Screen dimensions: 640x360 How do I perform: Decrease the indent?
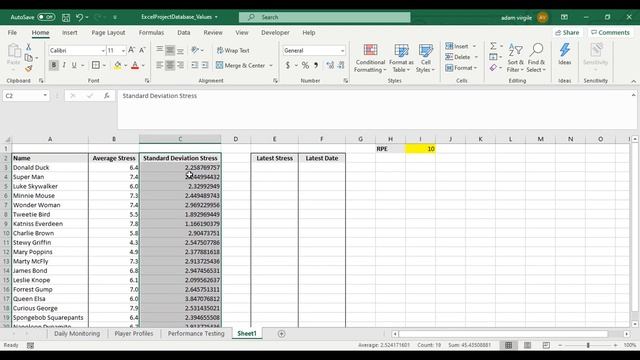point(195,65)
